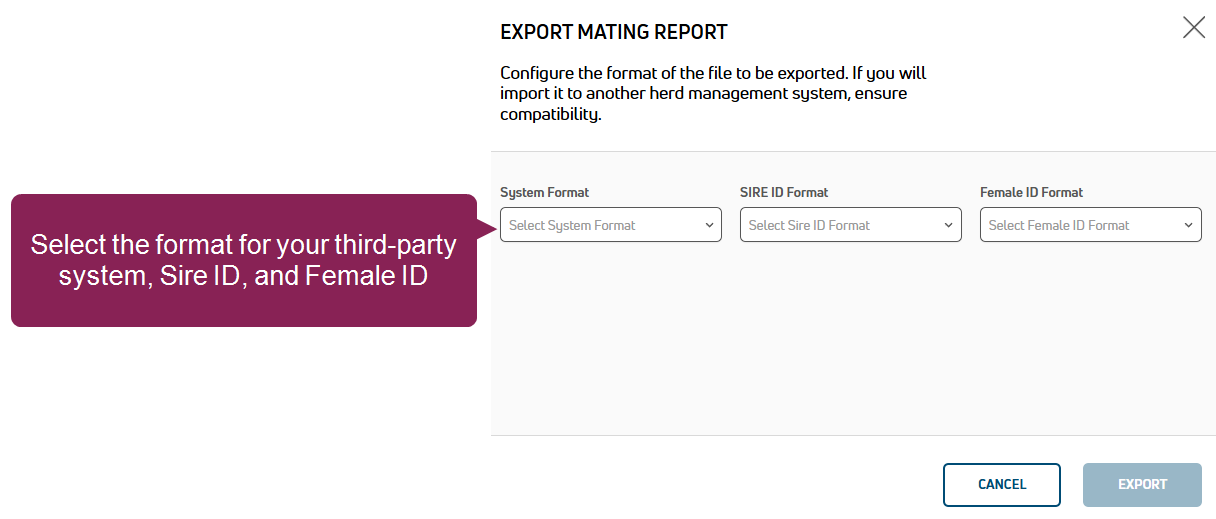Click the Sire ID Format chevron arrow
Screen dimensions: 1216x519
pyautogui.click(x=949, y=225)
